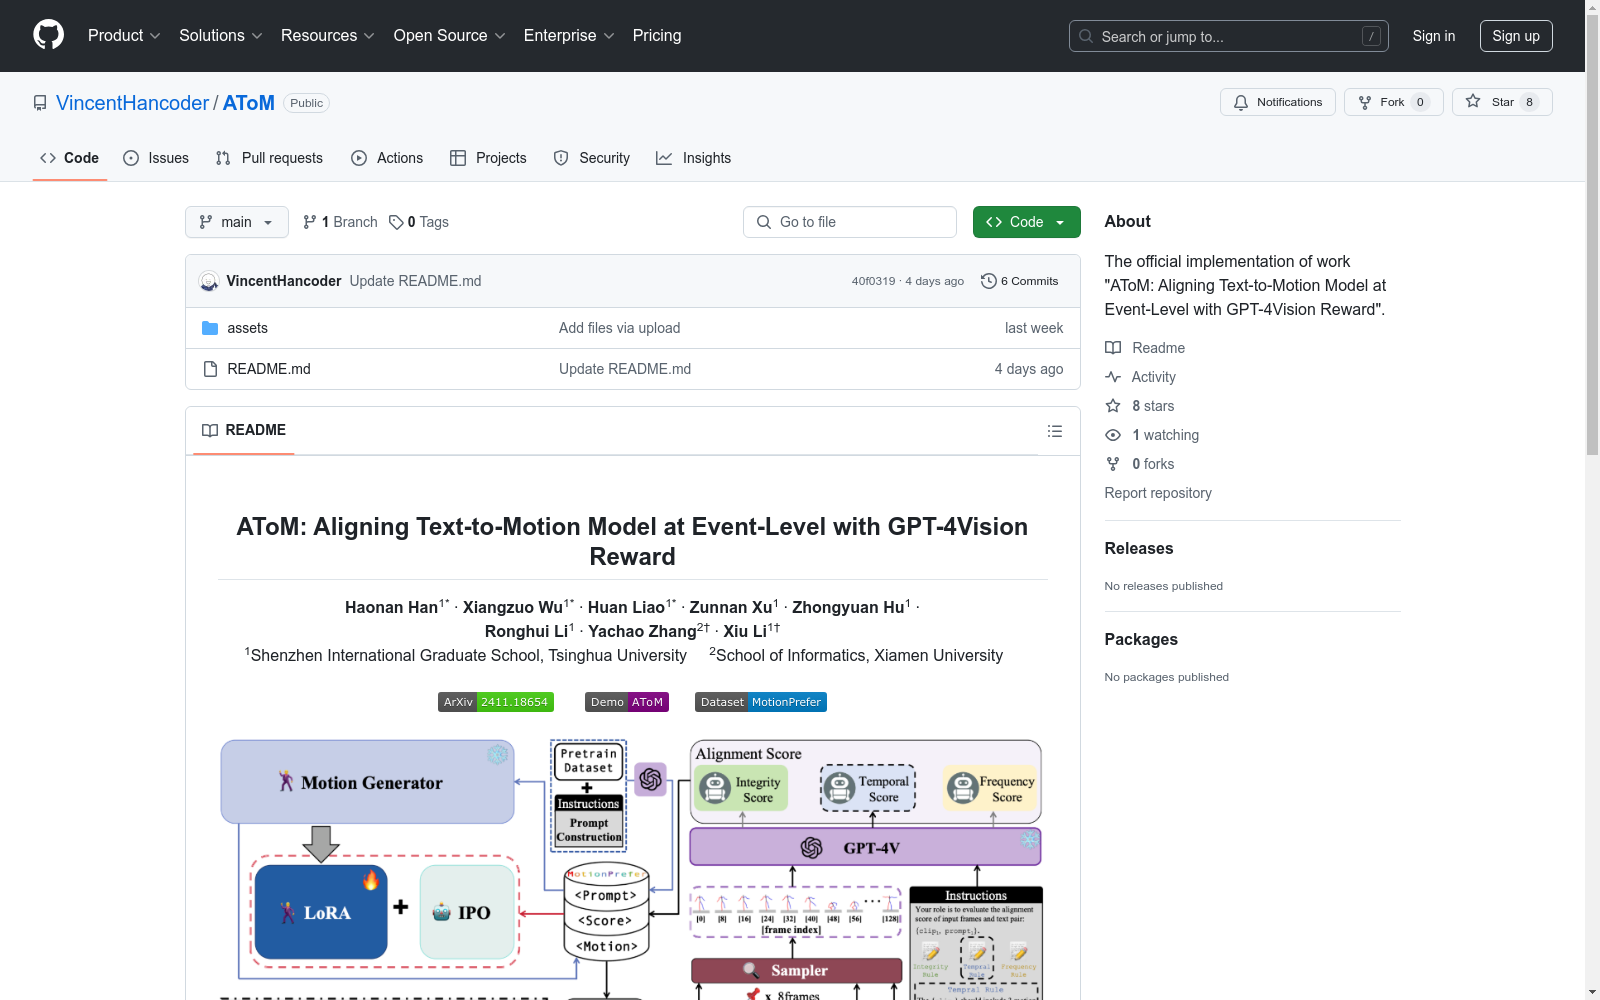Select the README tab header
1600x1000 pixels.
point(244,430)
